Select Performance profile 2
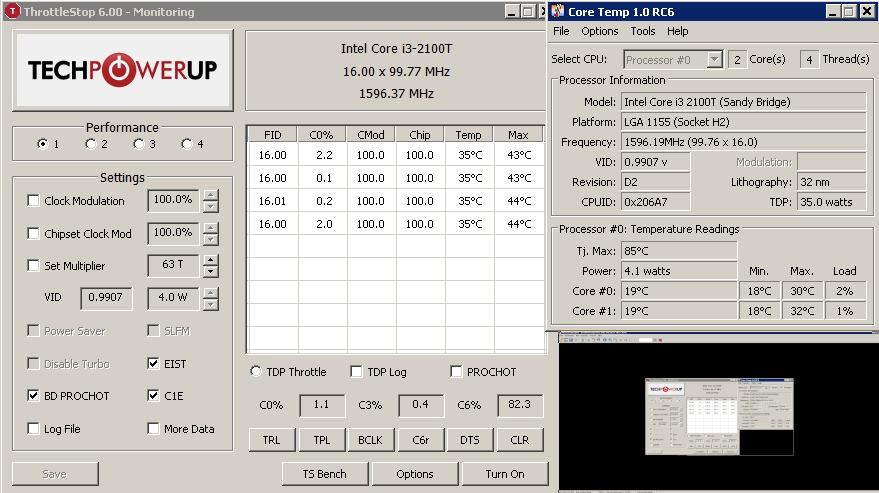 pos(91,144)
